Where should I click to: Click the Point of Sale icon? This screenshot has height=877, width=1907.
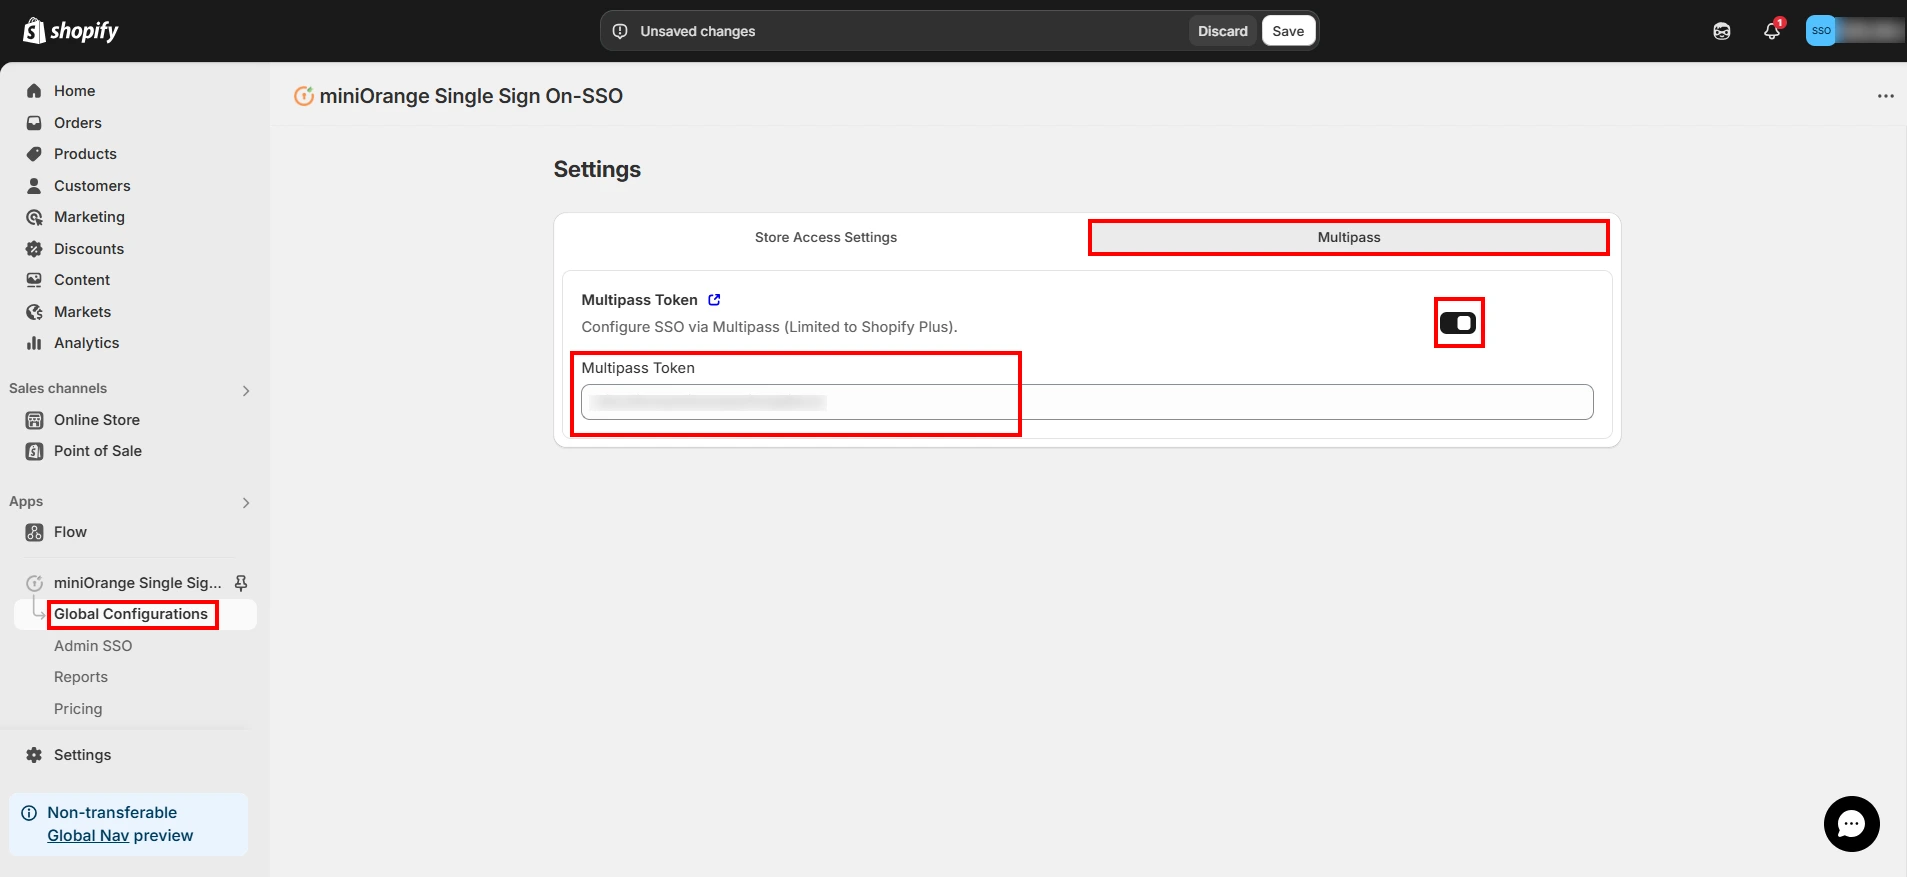pos(34,451)
